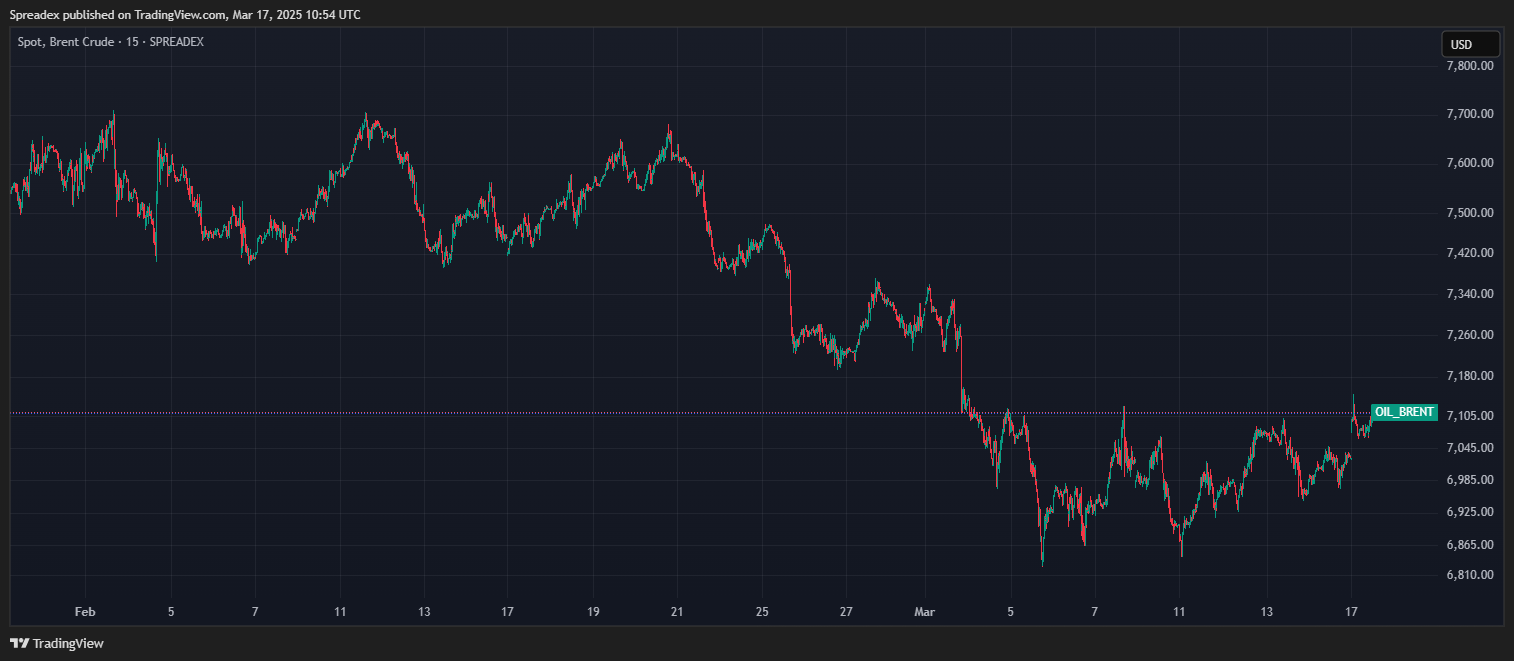The height and width of the screenshot is (661, 1514).
Task: Click the 6,925.00 price axis label
Action: tap(1470, 512)
